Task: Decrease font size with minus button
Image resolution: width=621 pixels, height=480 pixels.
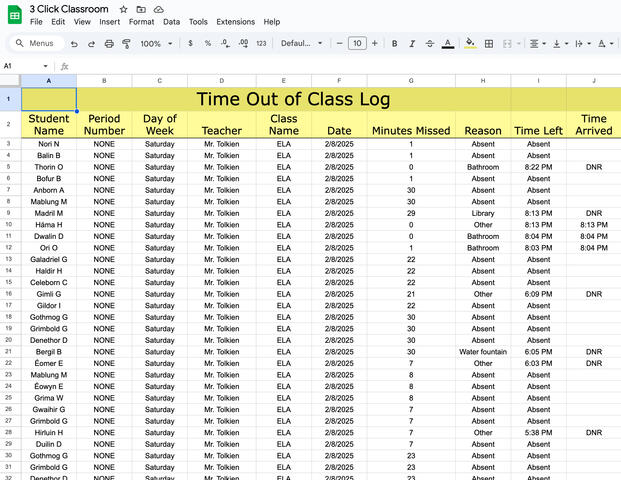Action: pos(340,44)
